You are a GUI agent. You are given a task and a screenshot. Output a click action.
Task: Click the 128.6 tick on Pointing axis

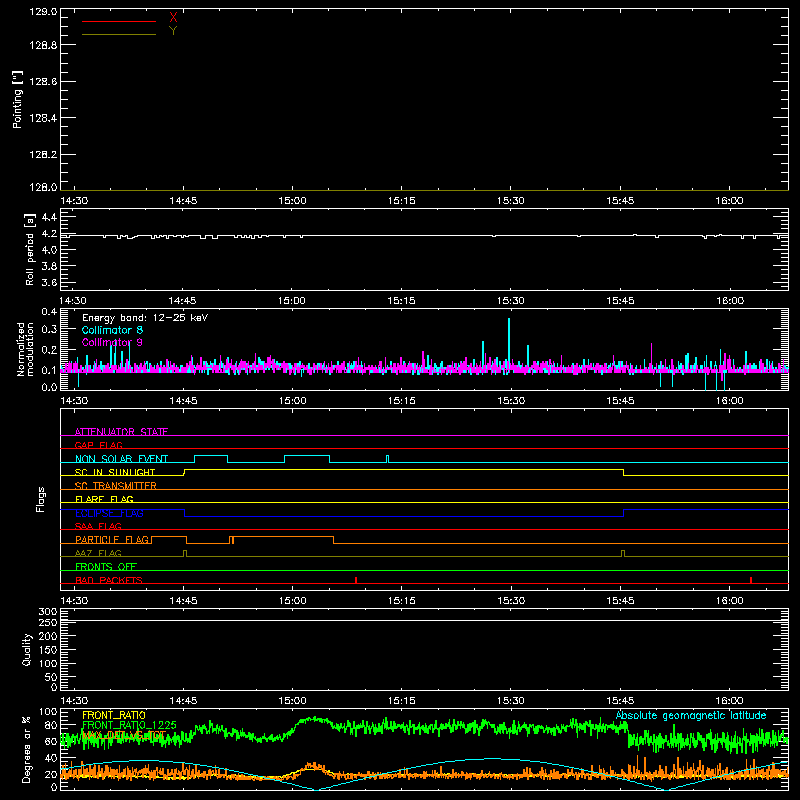click(x=43, y=82)
